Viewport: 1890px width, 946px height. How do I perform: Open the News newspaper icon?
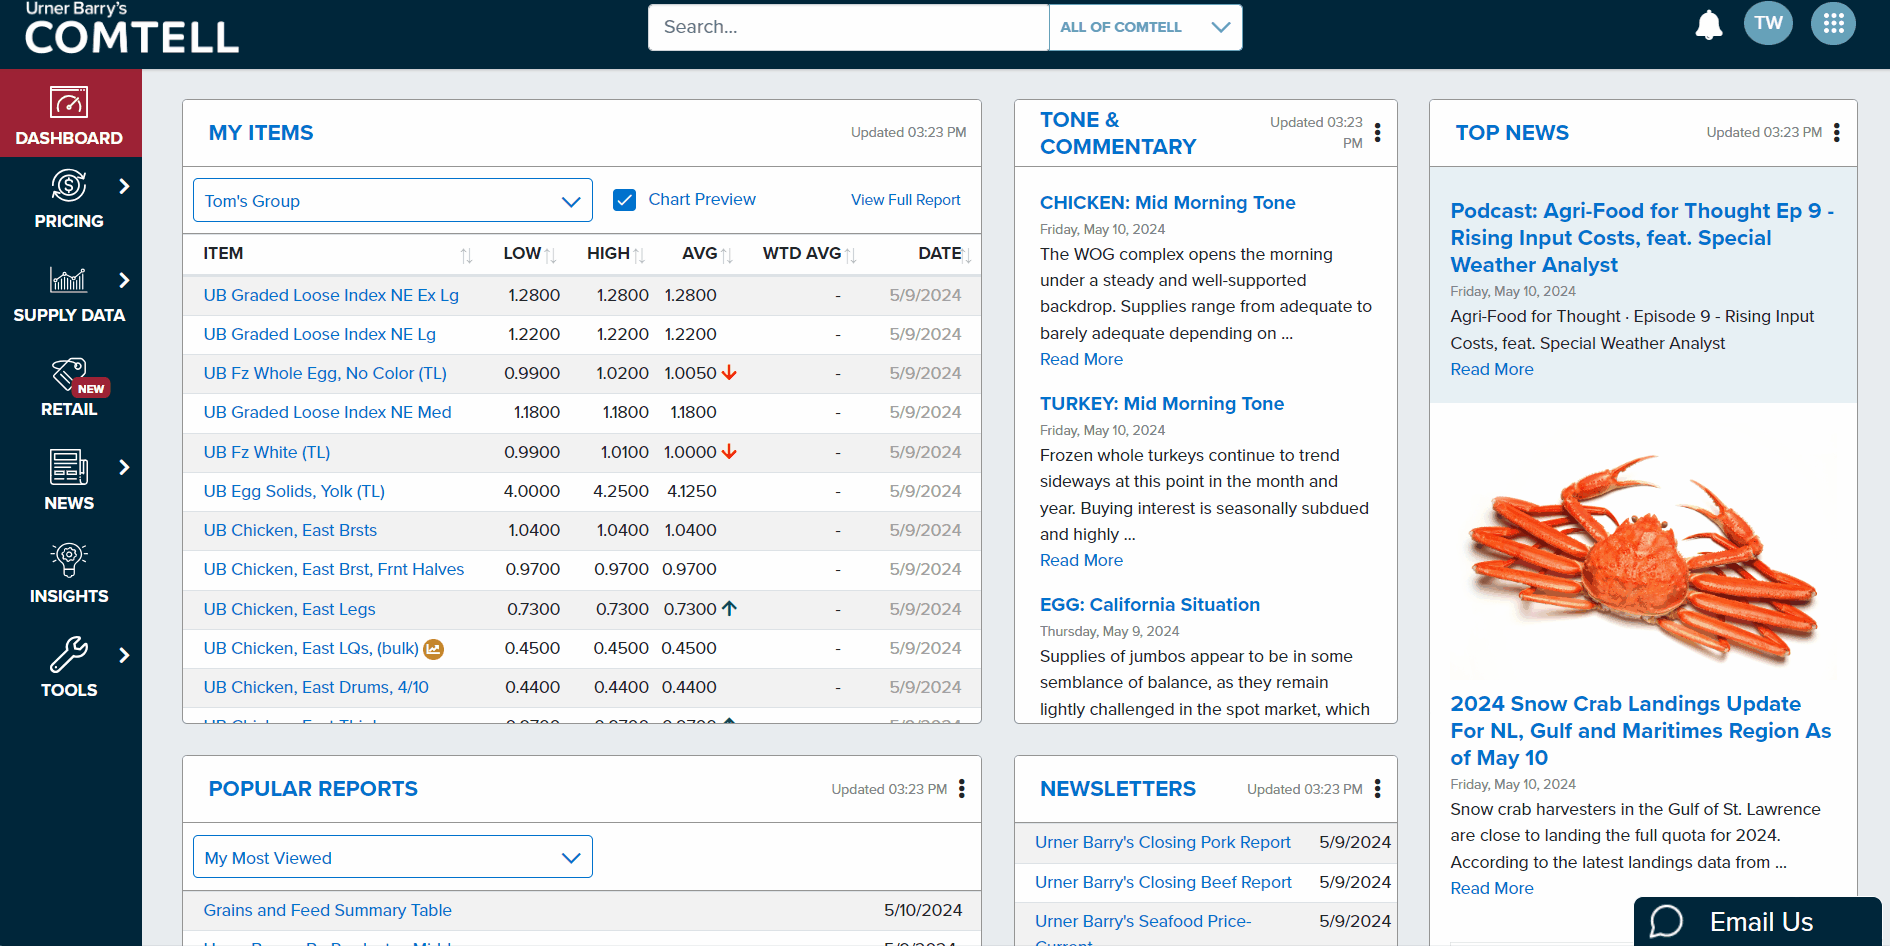[69, 467]
